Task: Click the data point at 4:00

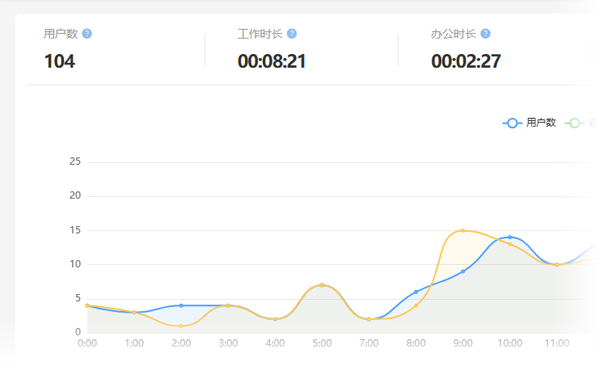Action: [275, 319]
